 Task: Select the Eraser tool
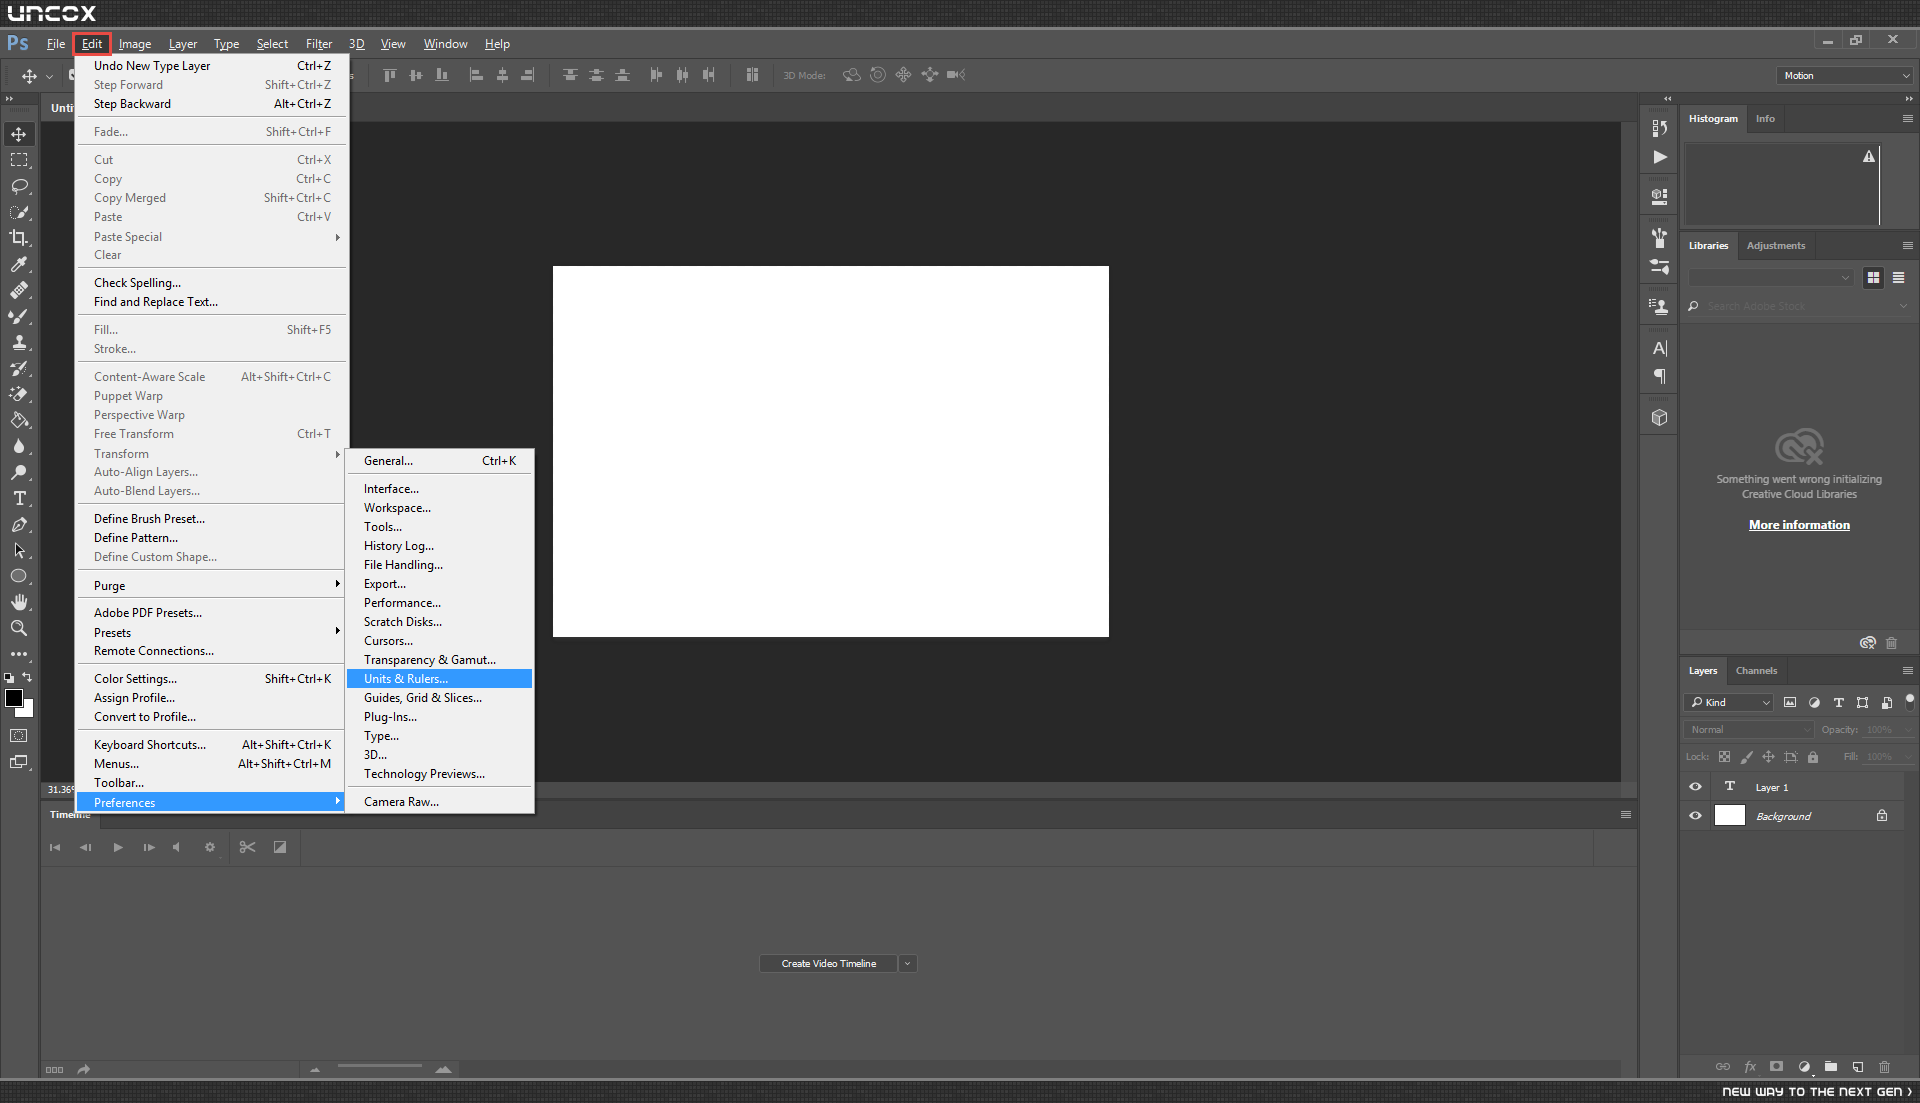tap(19, 394)
